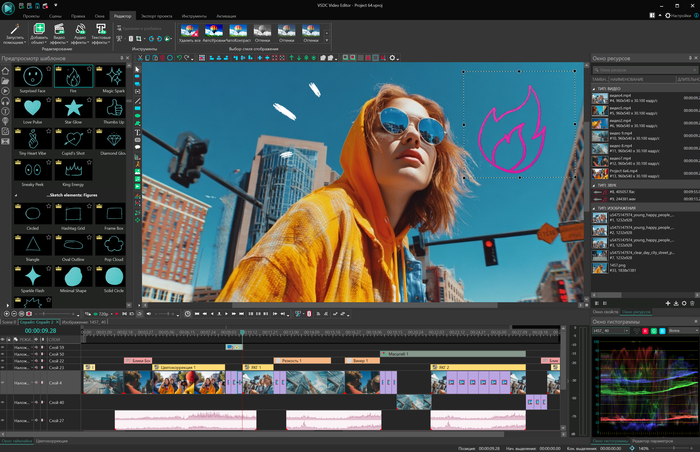Launch the wizard (Запустить помощник) wand icon
The height and width of the screenshot is (452, 700).
[x=15, y=33]
